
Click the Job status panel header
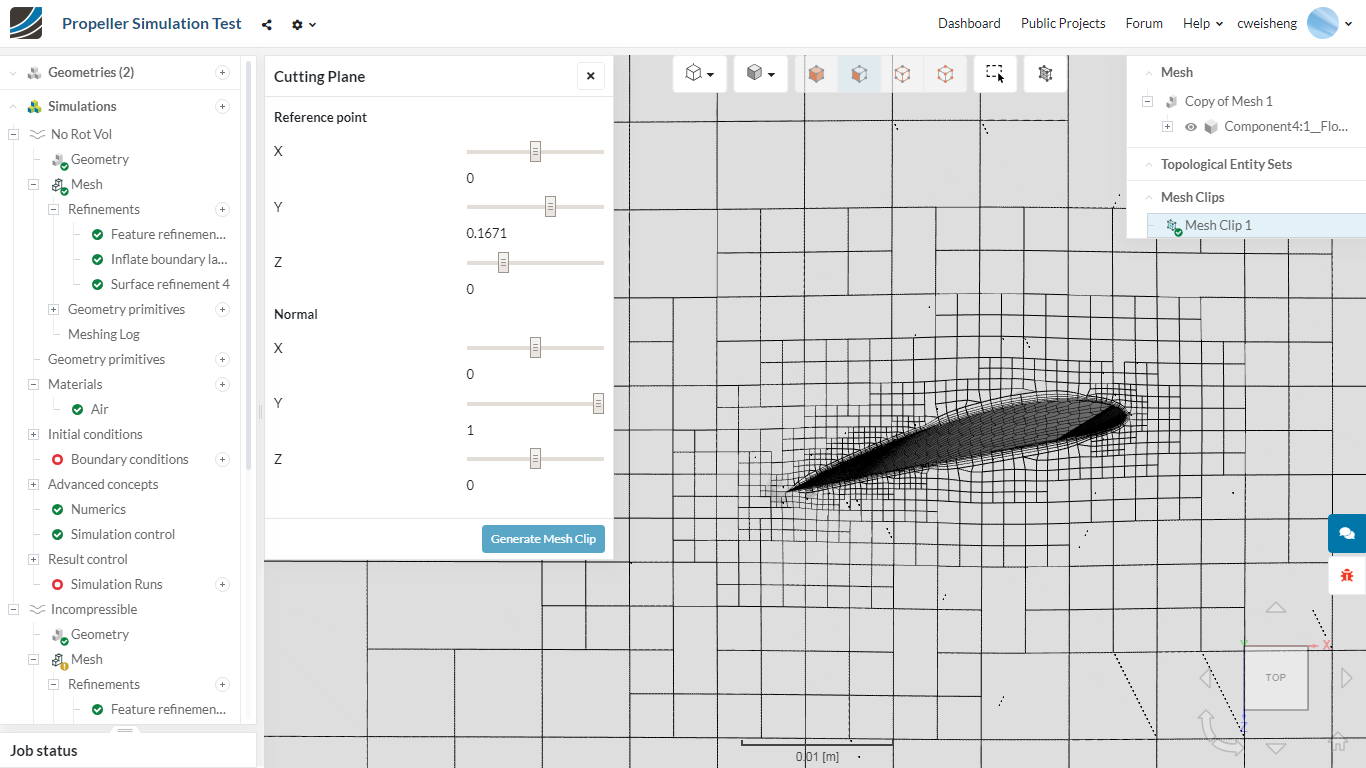(128, 751)
